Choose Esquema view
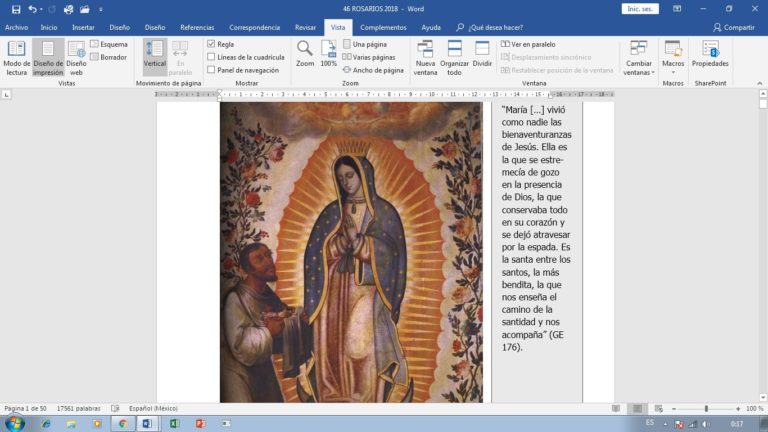The image size is (768, 432). (x=109, y=44)
